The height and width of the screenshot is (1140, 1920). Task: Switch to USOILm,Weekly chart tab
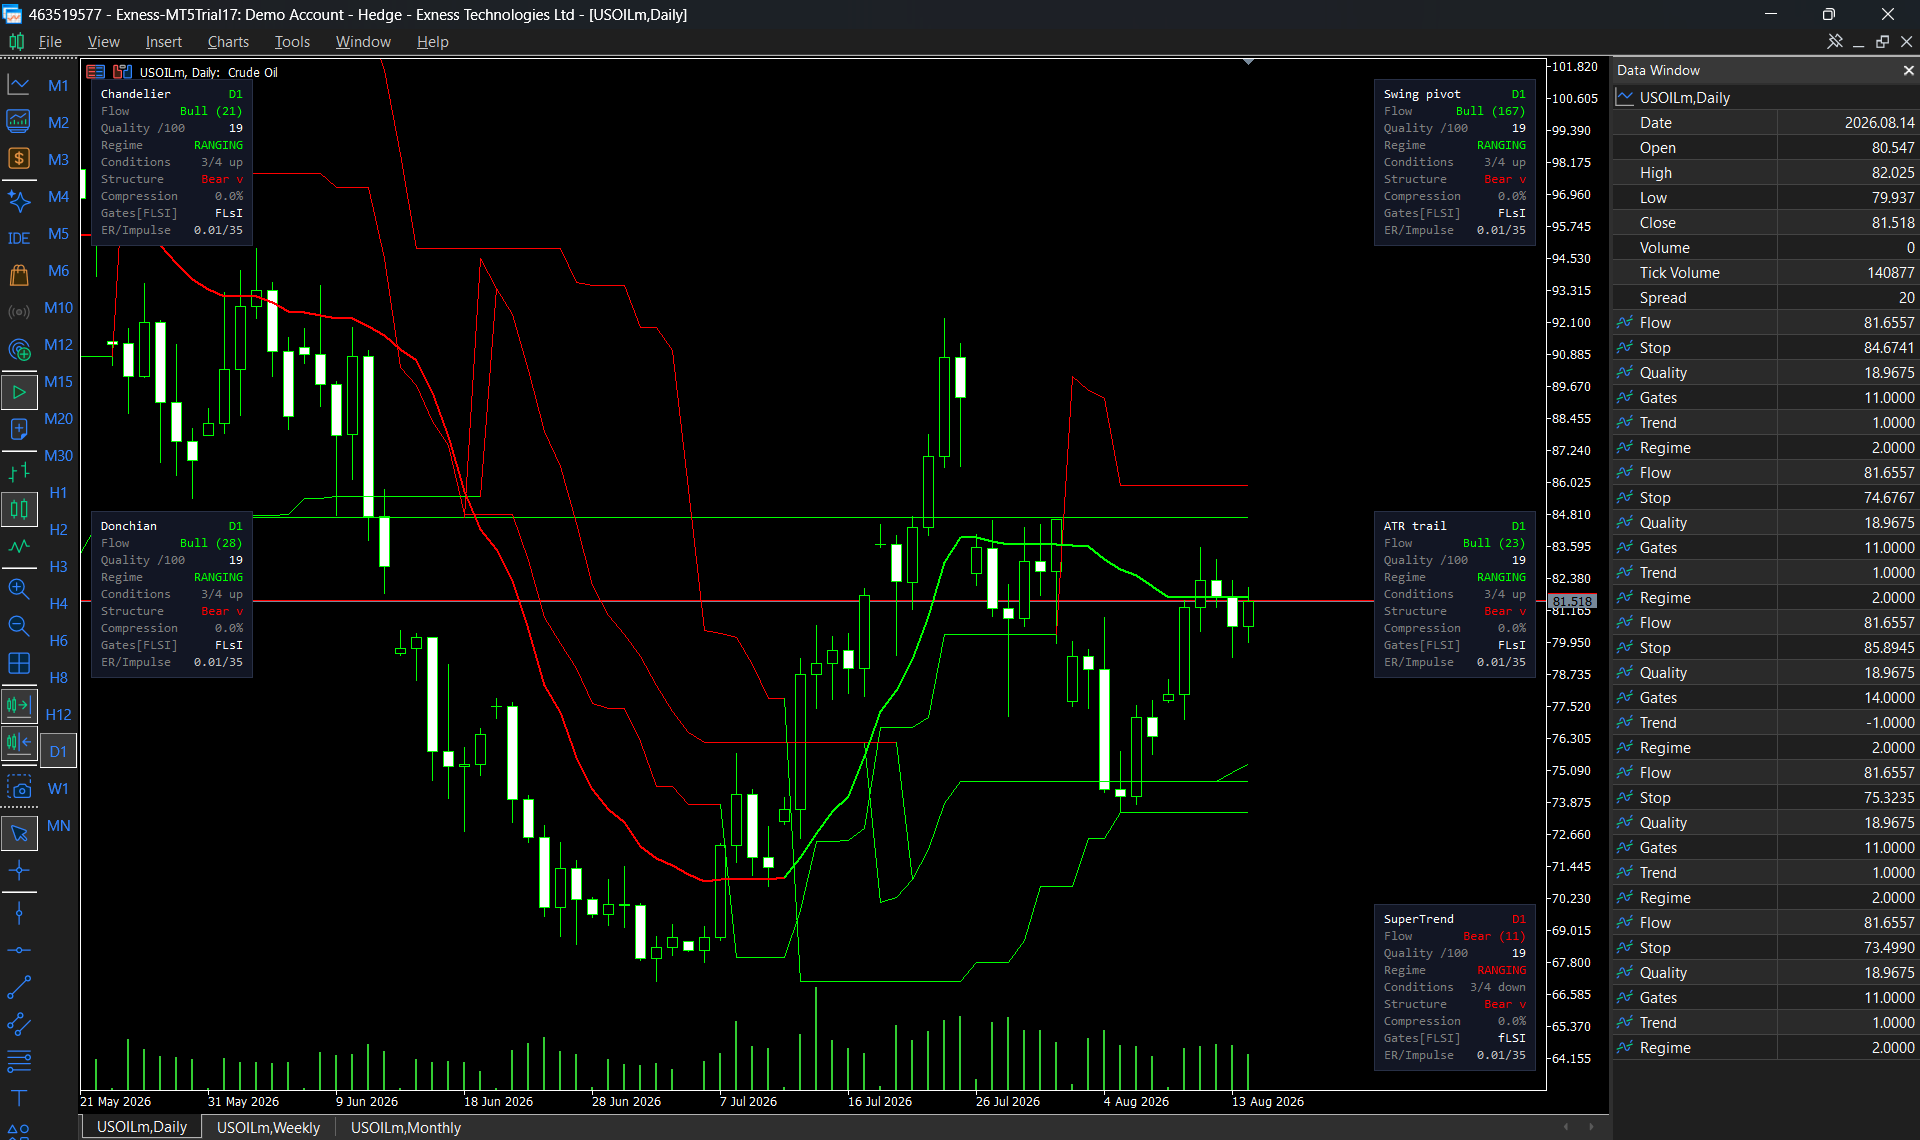268,1127
